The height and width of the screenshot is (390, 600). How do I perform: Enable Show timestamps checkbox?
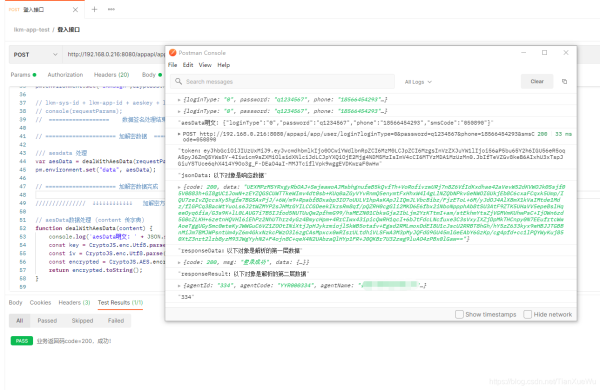(x=459, y=314)
